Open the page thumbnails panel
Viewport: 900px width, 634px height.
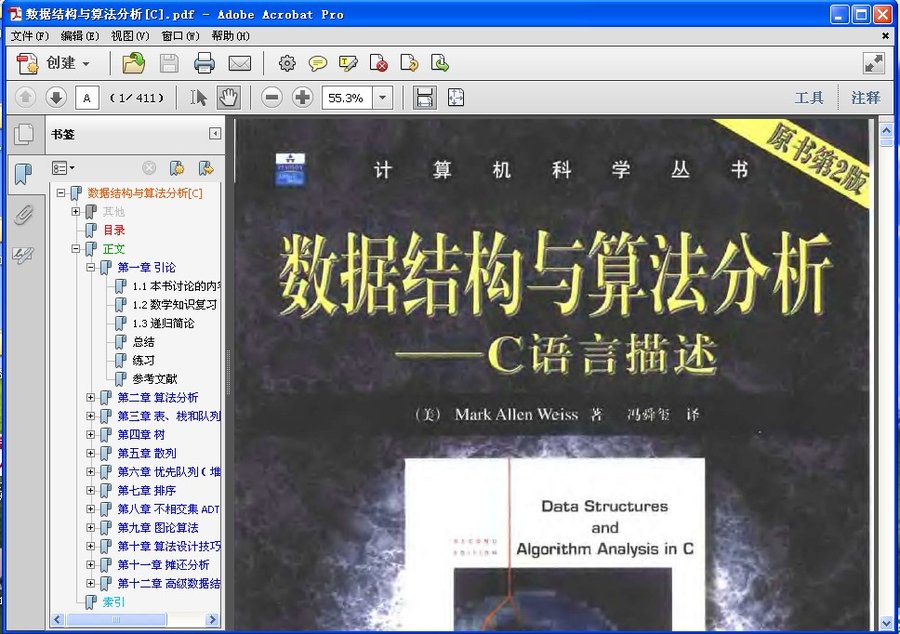pos(23,133)
